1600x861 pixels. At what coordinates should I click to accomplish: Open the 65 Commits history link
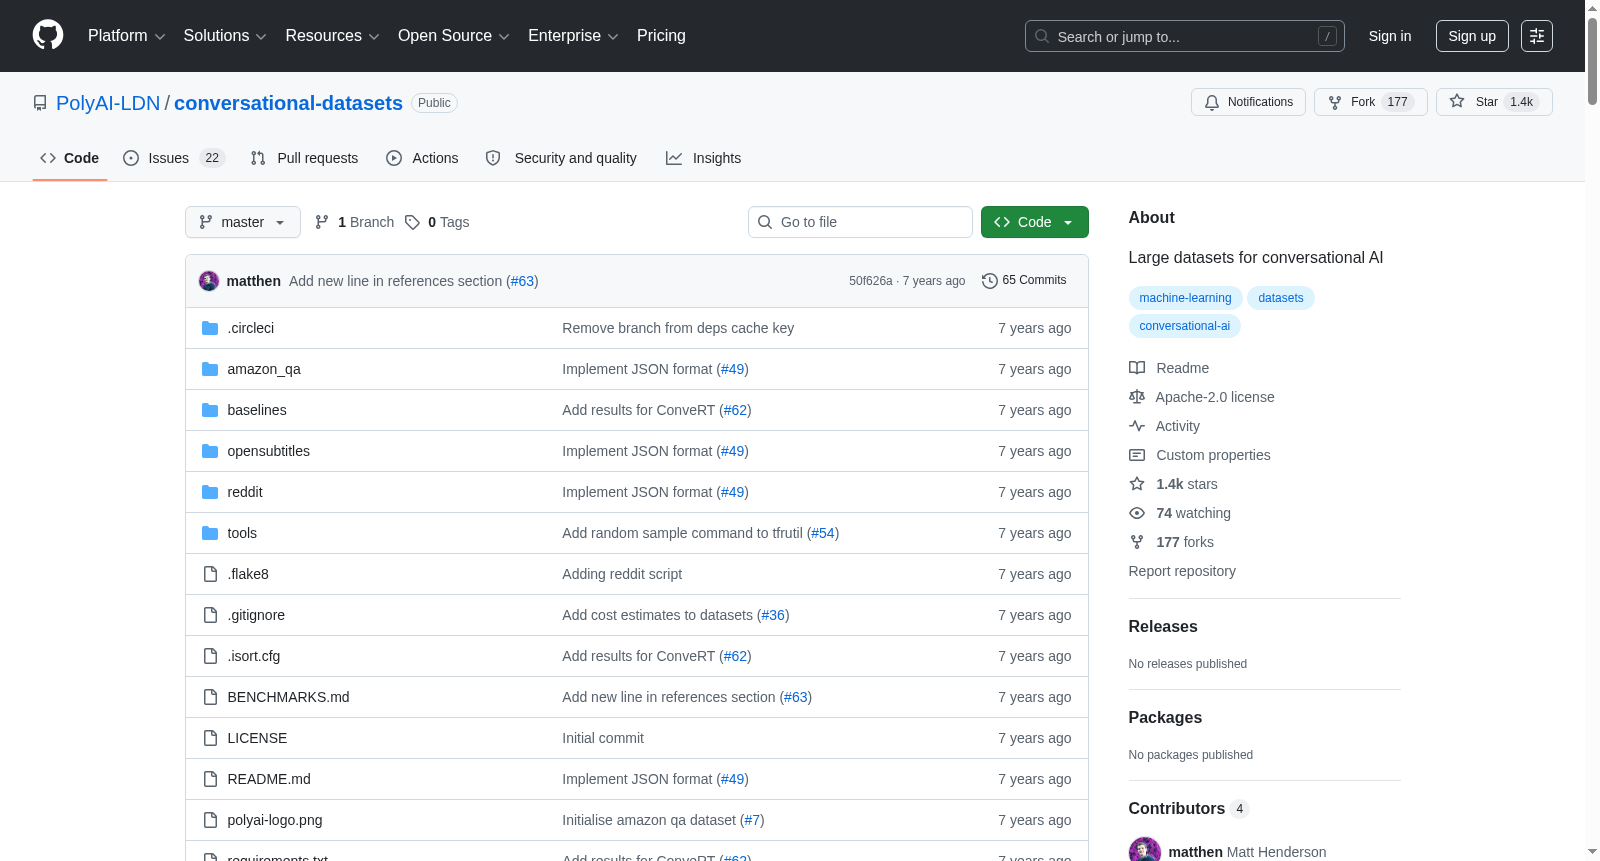point(1024,280)
